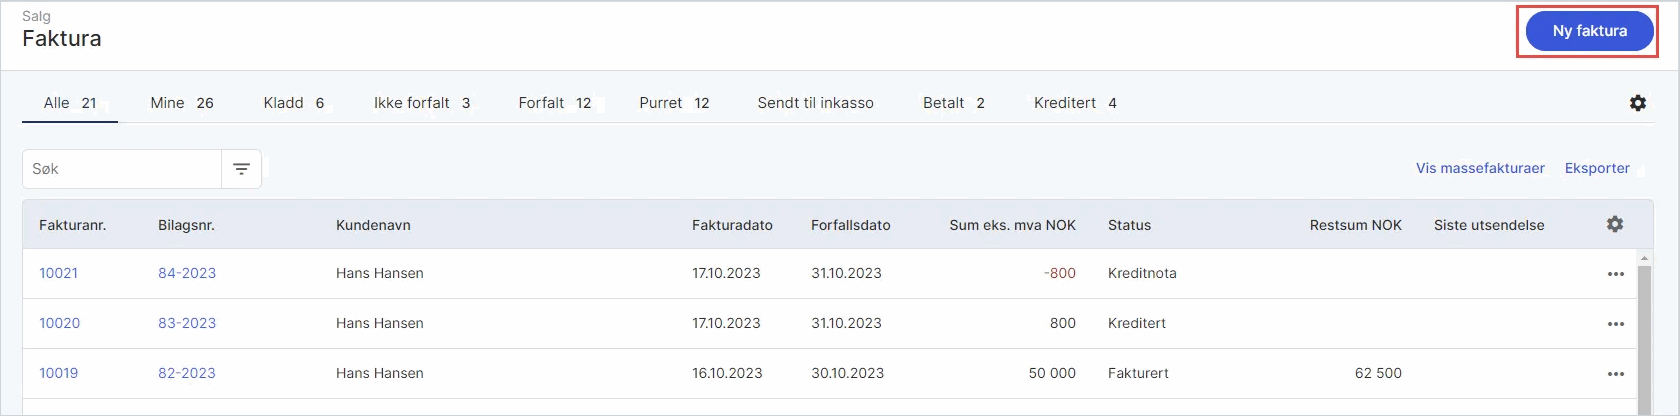Screen dimensions: 1680x416
Task: Click the scrollbar up arrow
Action: (1645, 258)
